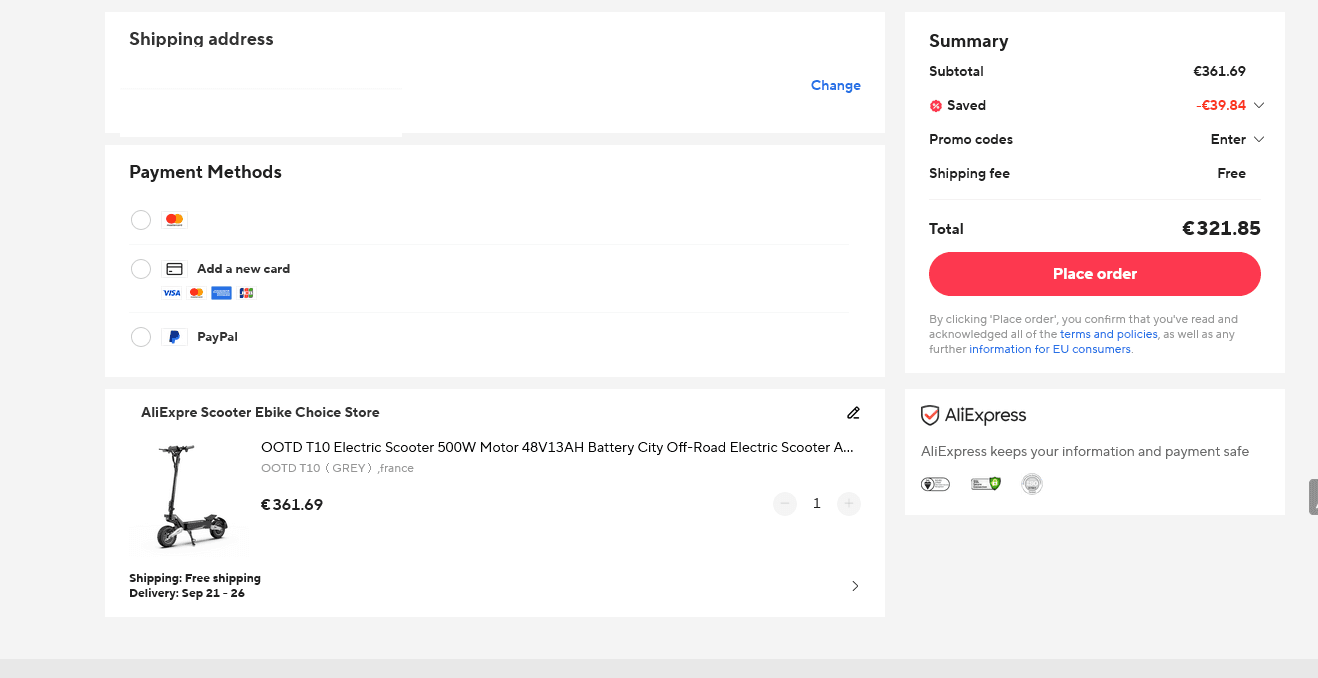Image resolution: width=1318 pixels, height=678 pixels.
Task: Click the AliExpress shield logo icon
Action: (930, 415)
